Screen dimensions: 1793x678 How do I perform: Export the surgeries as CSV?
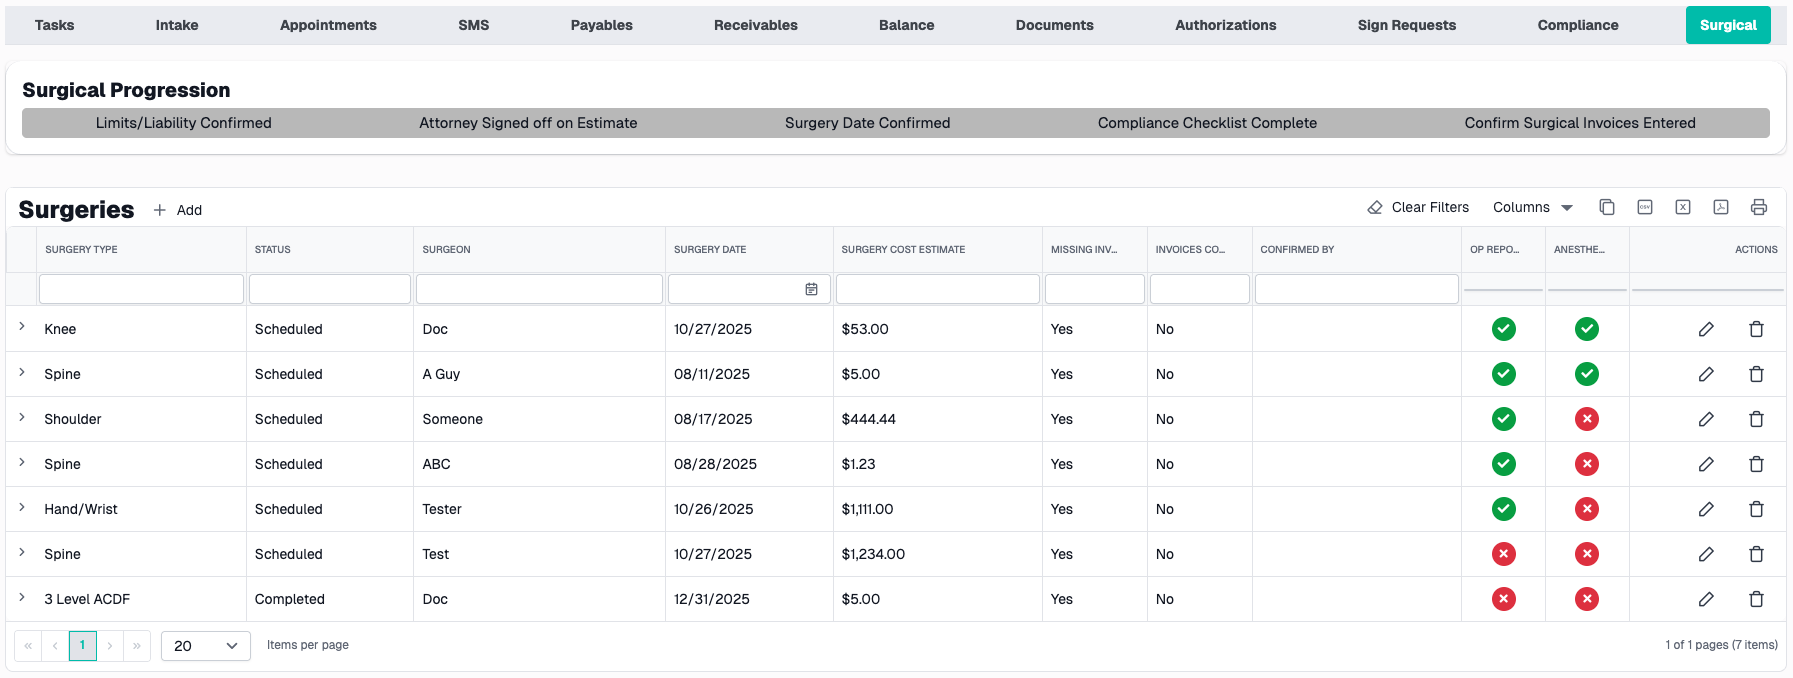coord(1645,207)
